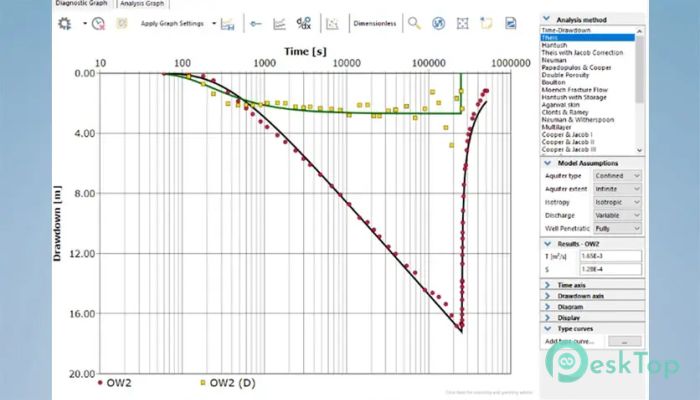This screenshot has height=400, width=700.
Task: Select Cooper & Jacob III method
Action: click(x=569, y=150)
